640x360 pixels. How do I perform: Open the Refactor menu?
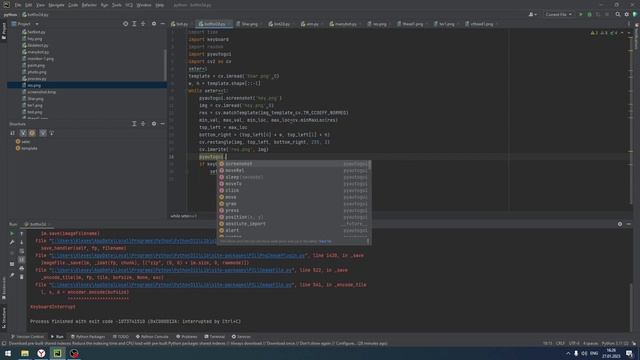(x=89, y=5)
